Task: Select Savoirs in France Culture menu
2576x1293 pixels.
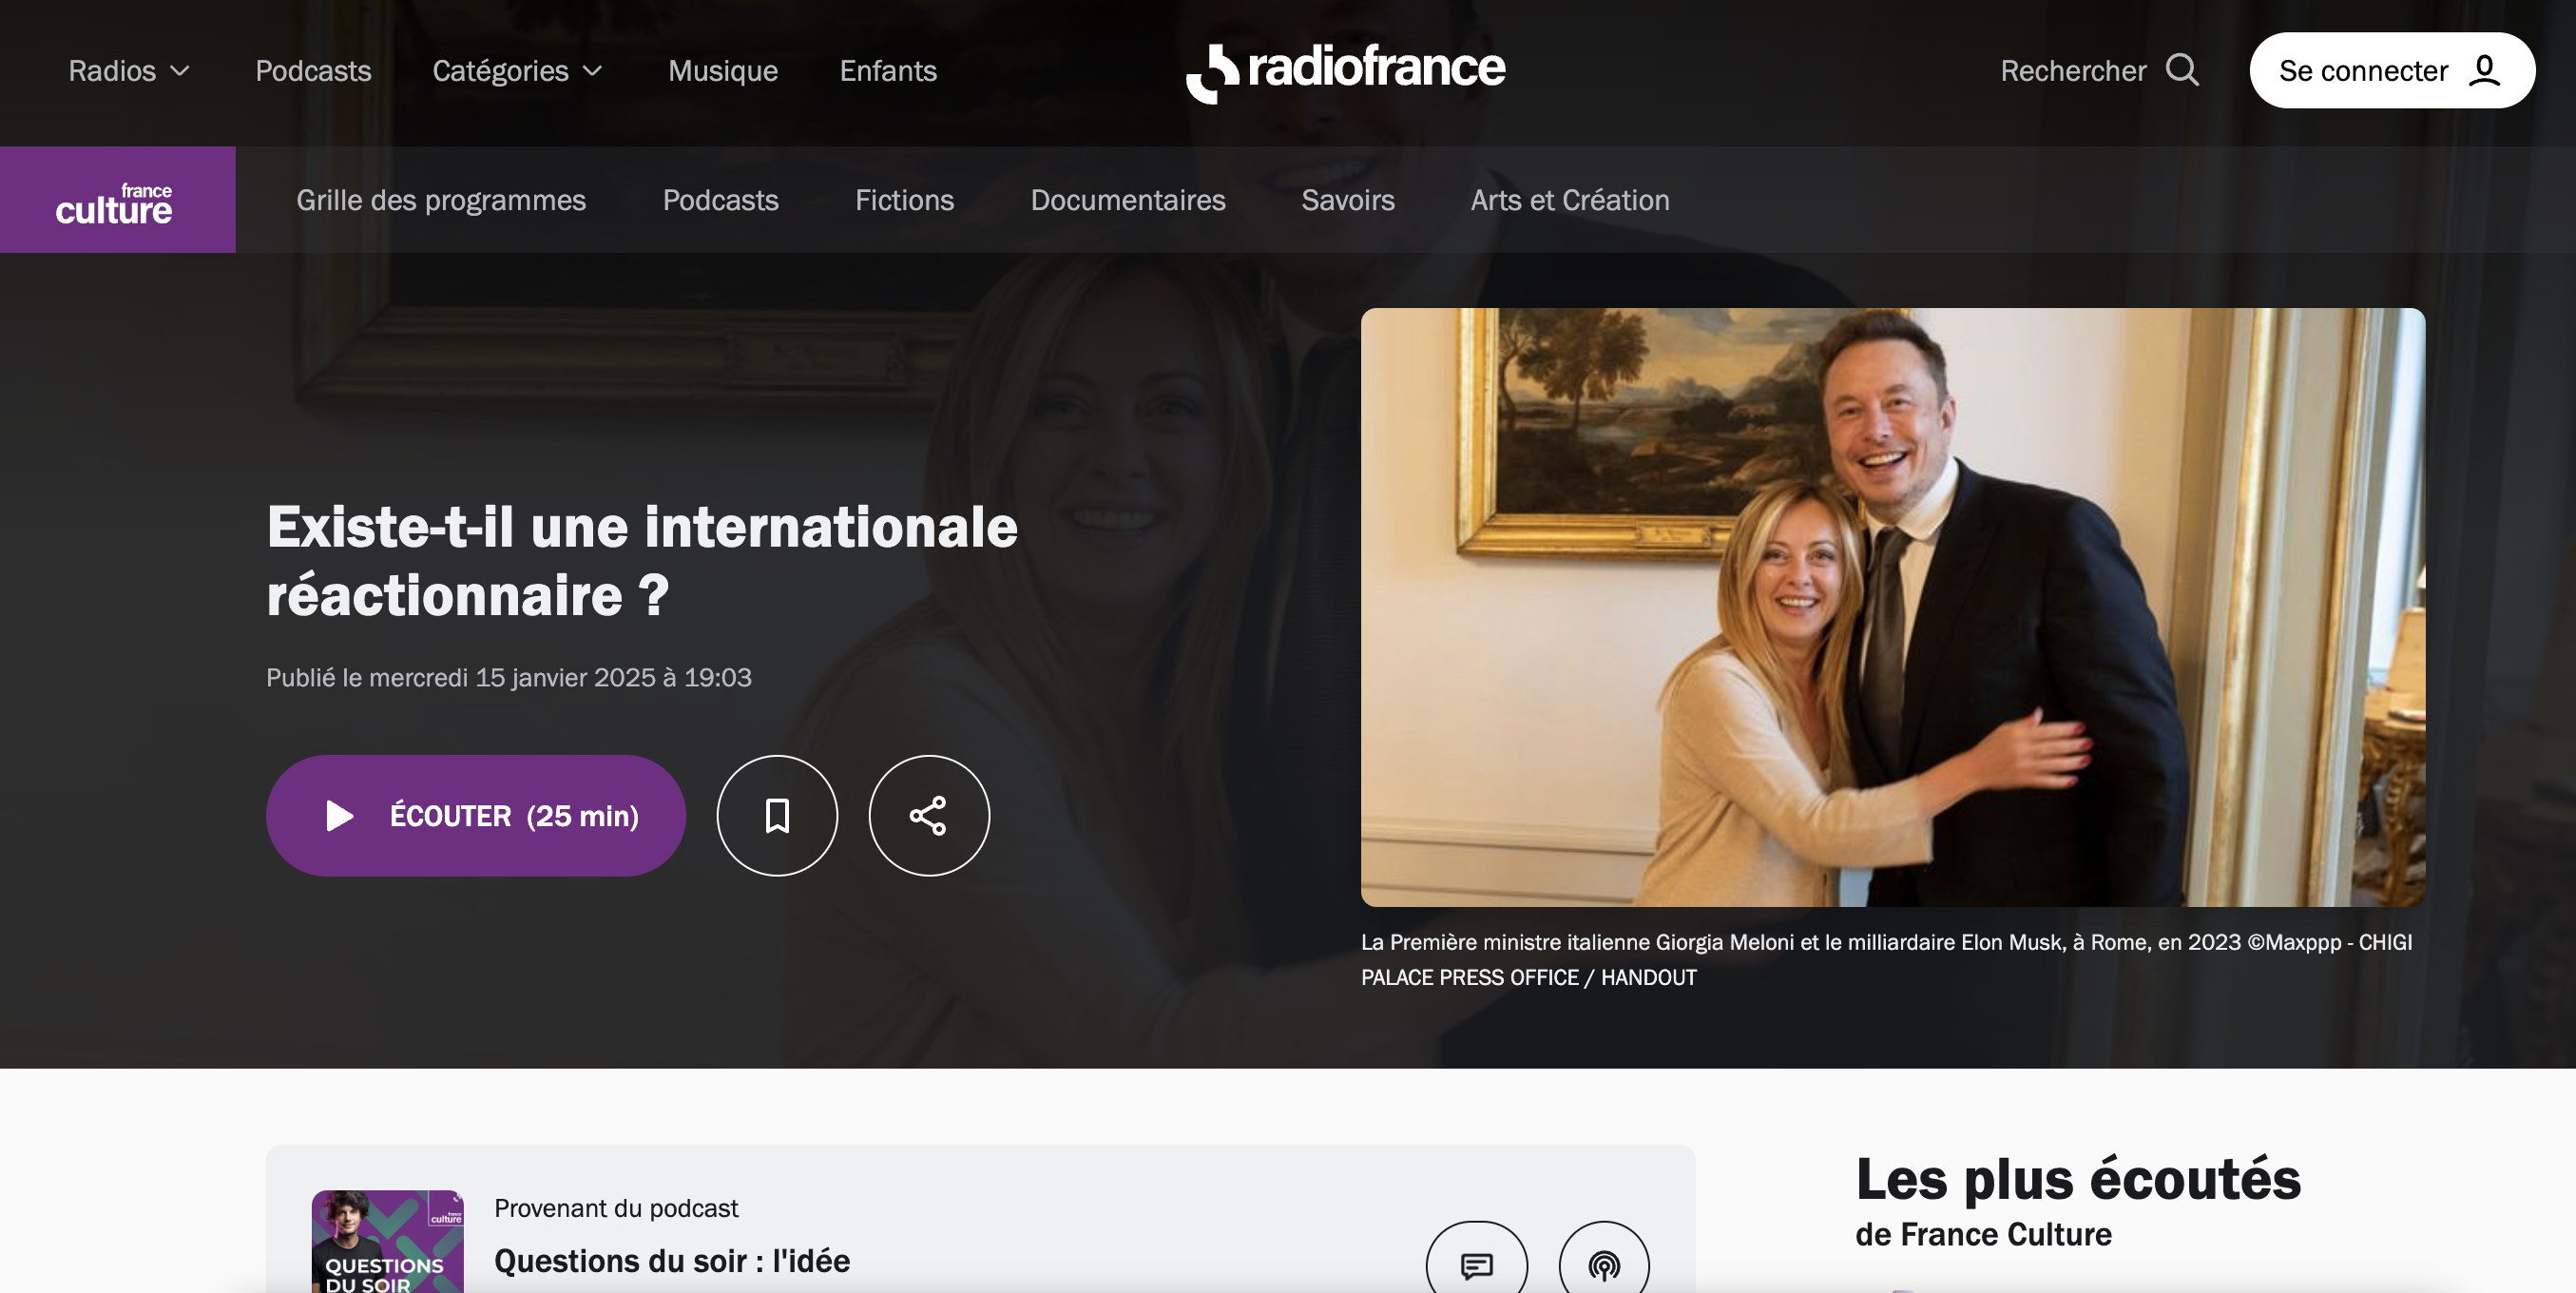Action: 1347,200
